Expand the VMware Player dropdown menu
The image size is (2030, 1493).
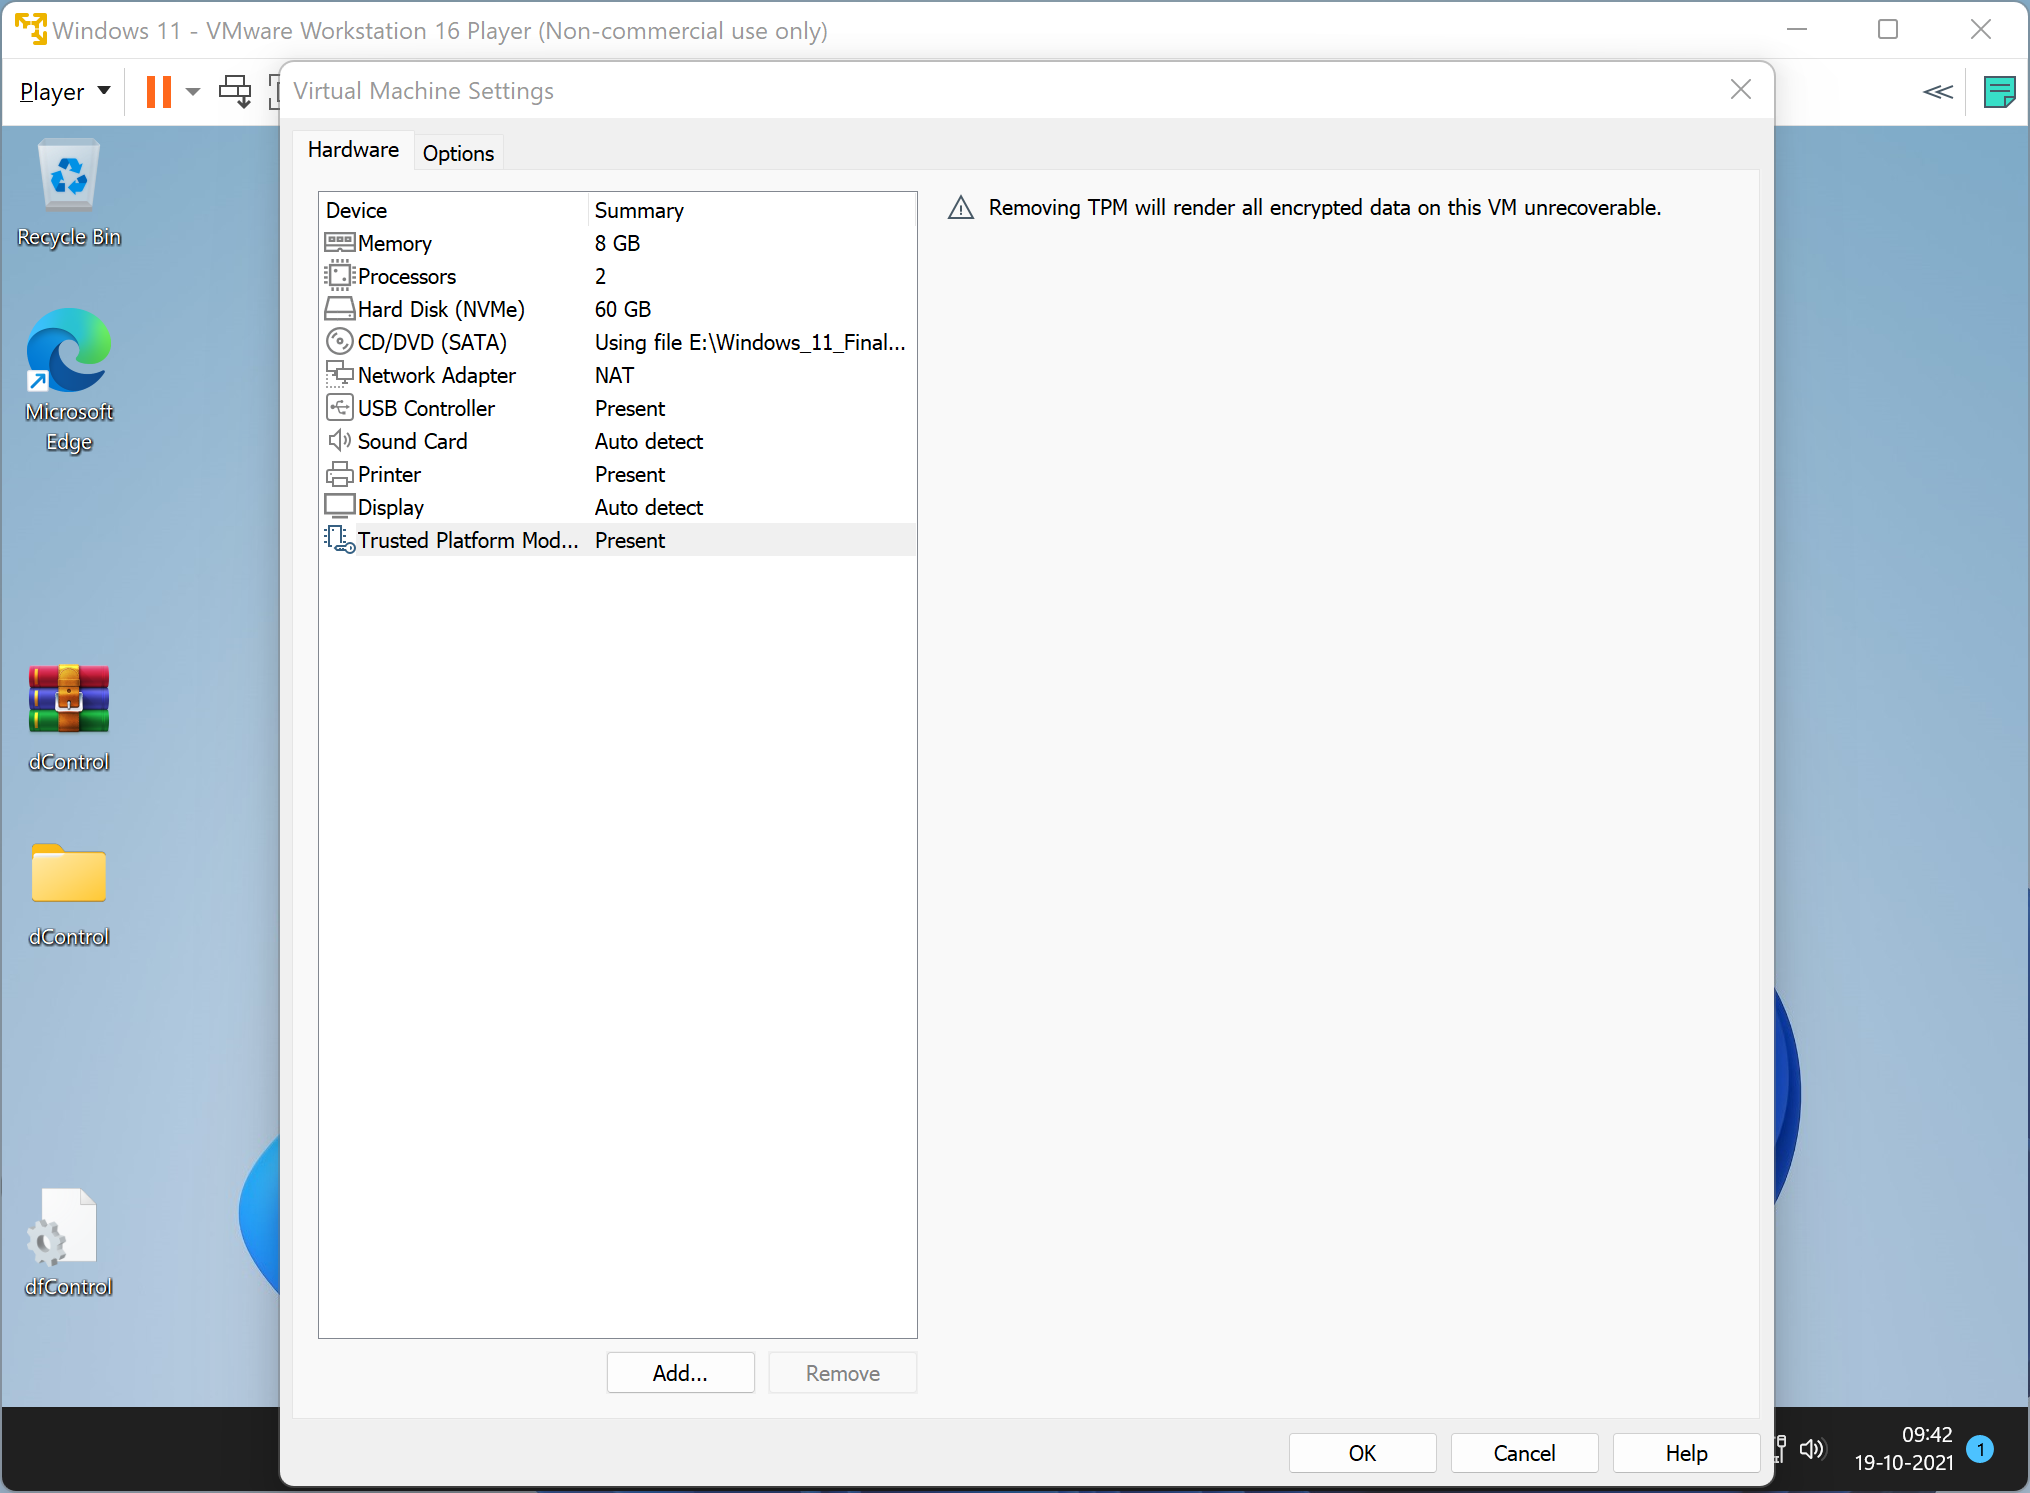coord(63,90)
